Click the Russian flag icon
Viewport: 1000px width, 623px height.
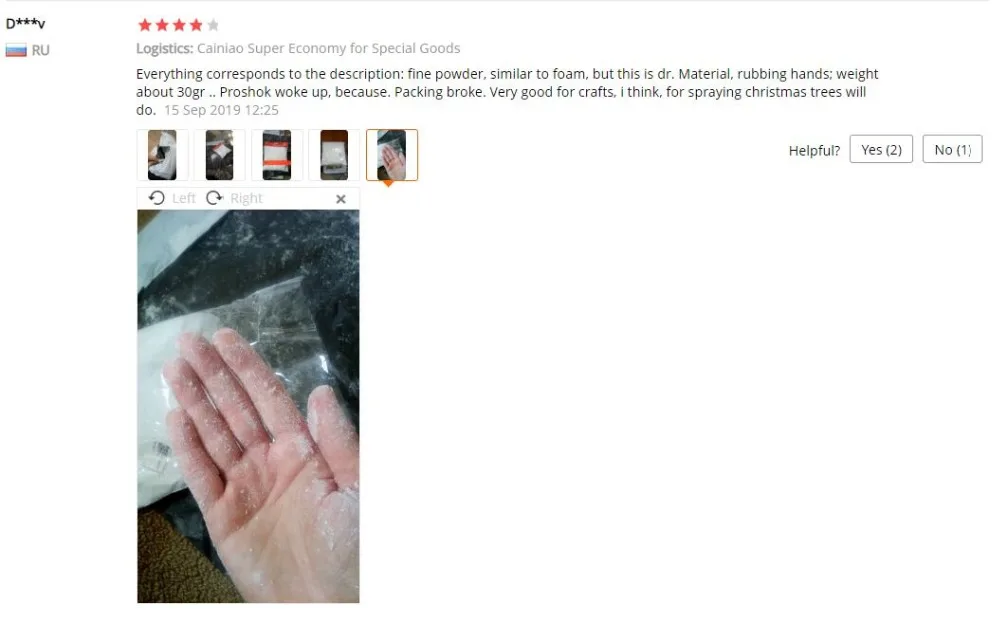point(16,50)
